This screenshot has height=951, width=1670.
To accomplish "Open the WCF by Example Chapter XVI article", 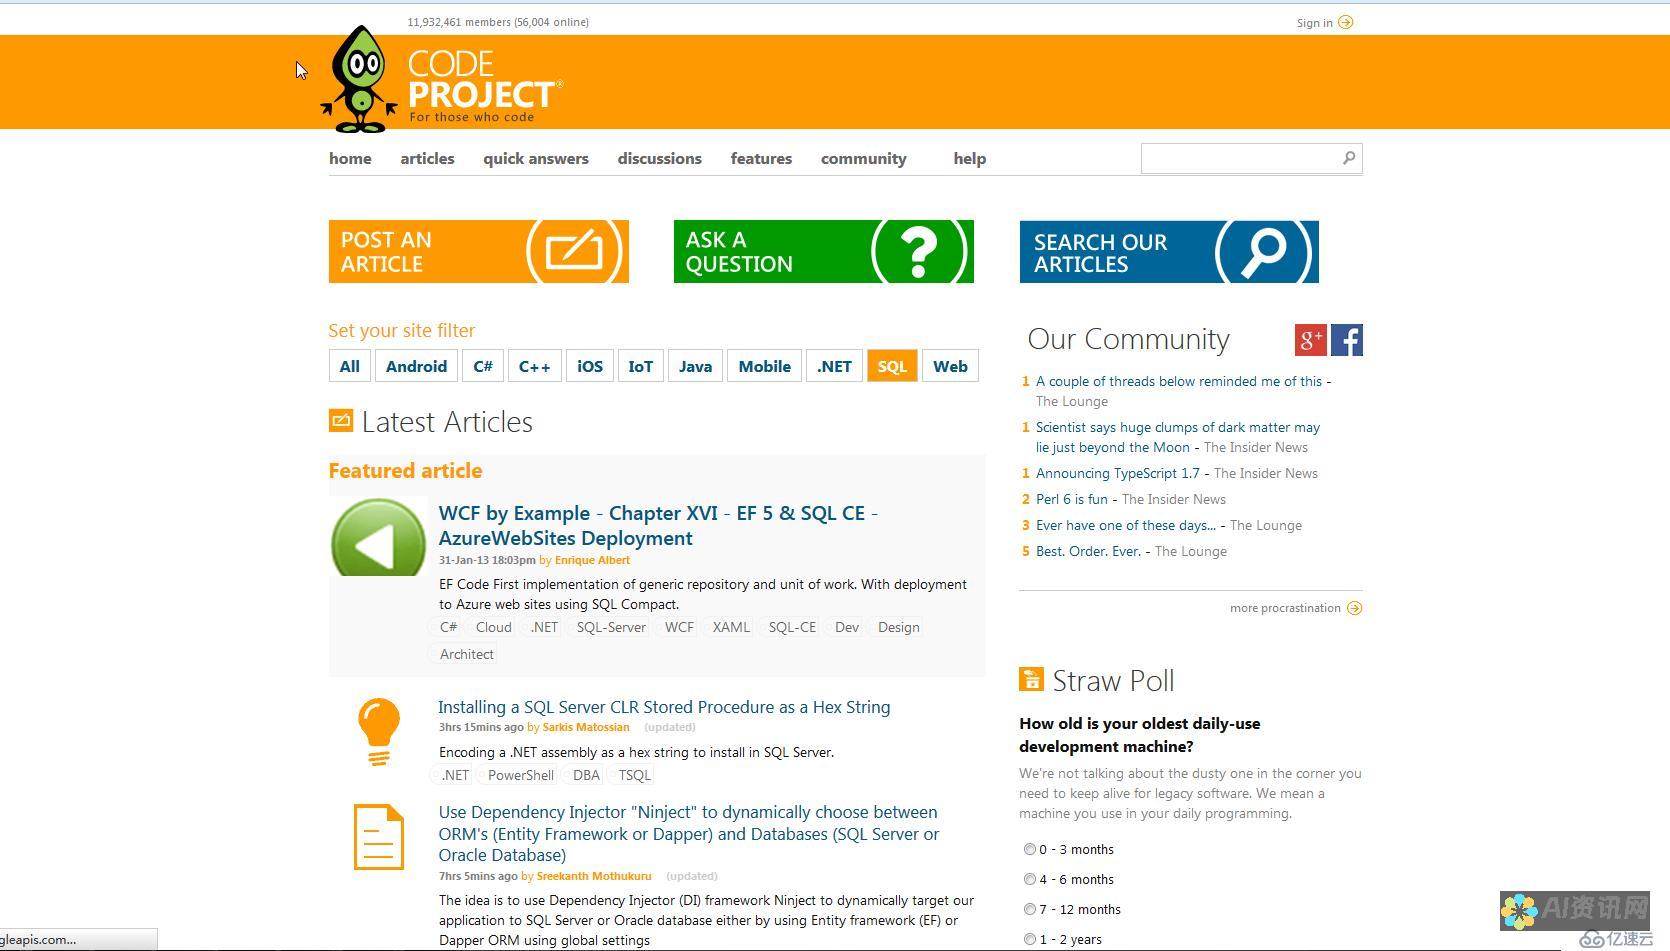I will click(x=658, y=525).
